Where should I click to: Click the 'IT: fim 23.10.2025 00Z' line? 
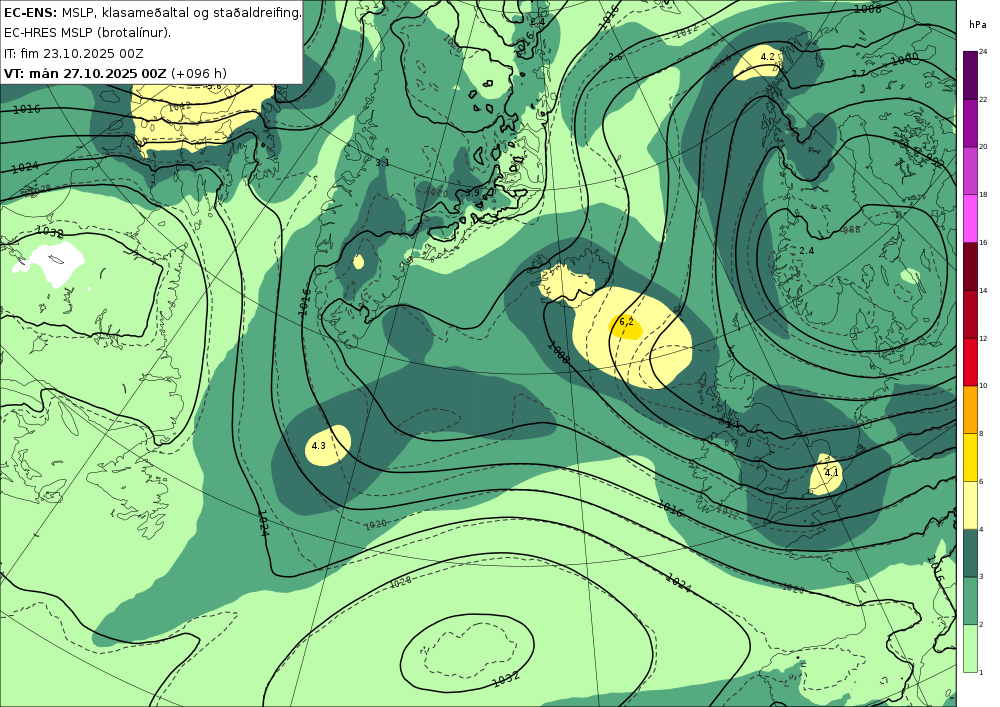click(74, 53)
